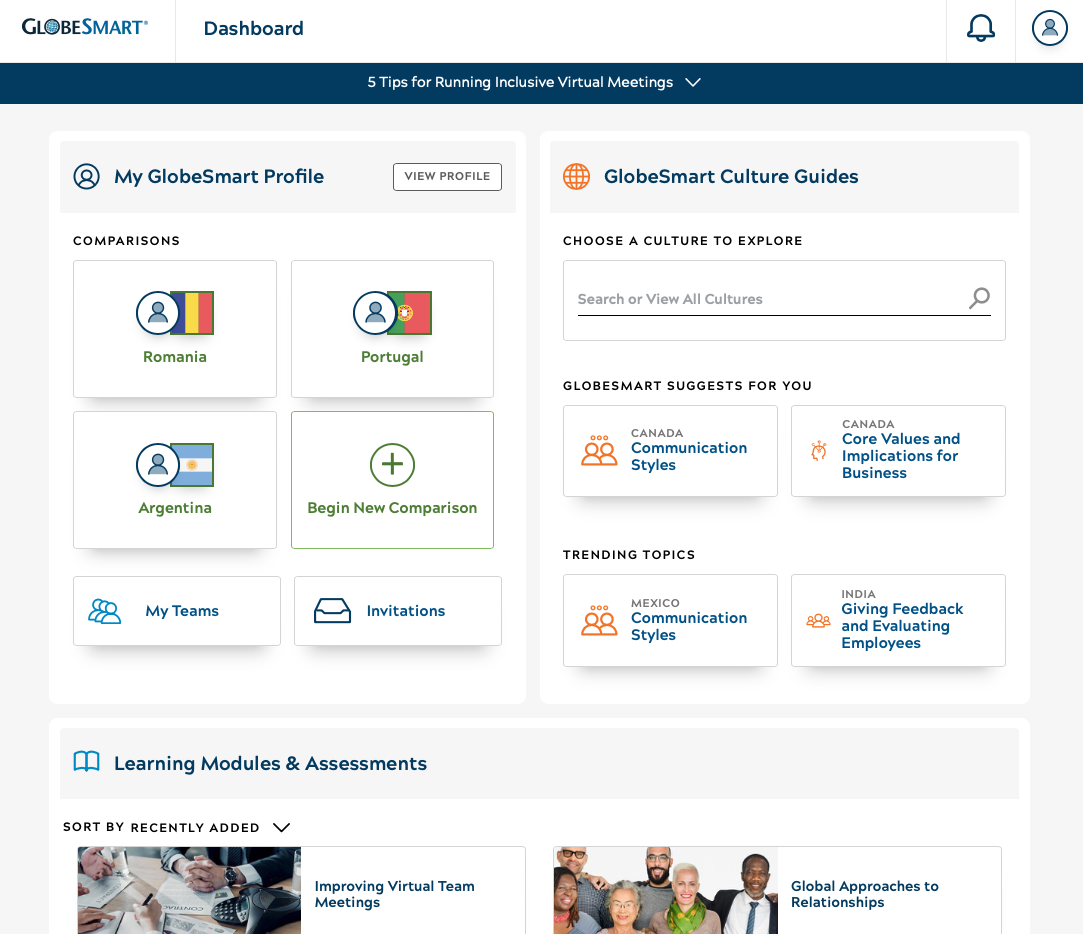This screenshot has width=1083, height=934.
Task: Click the Invitations inbox icon
Action: [x=332, y=611]
